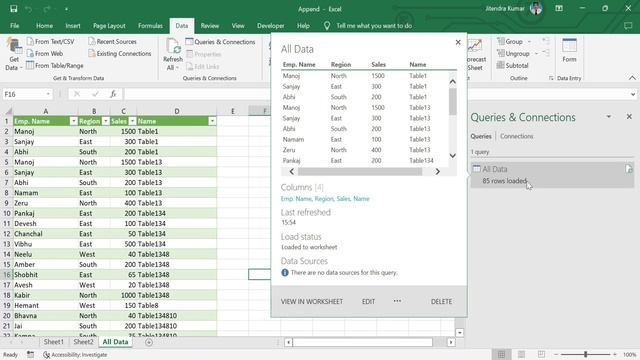Close the Queries & Connections pane
Screen dimensions: 640x360
[629, 117]
